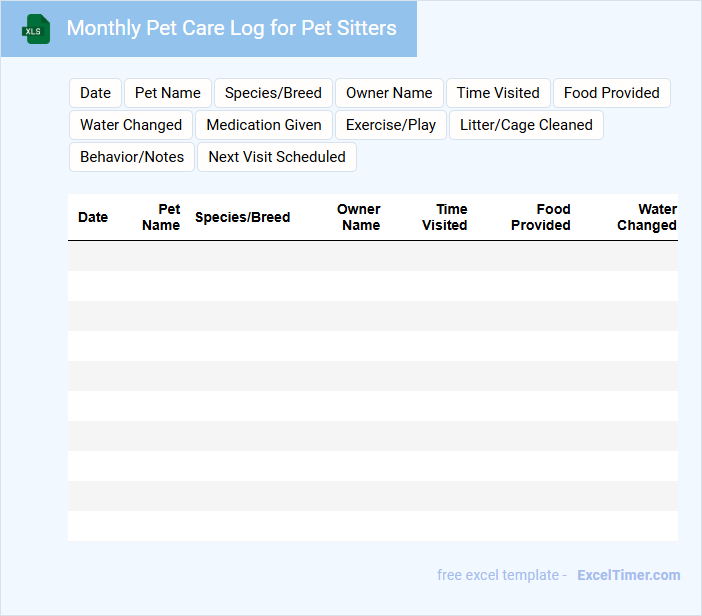Select the Litter/Cage Cleaned tag

[x=526, y=125]
